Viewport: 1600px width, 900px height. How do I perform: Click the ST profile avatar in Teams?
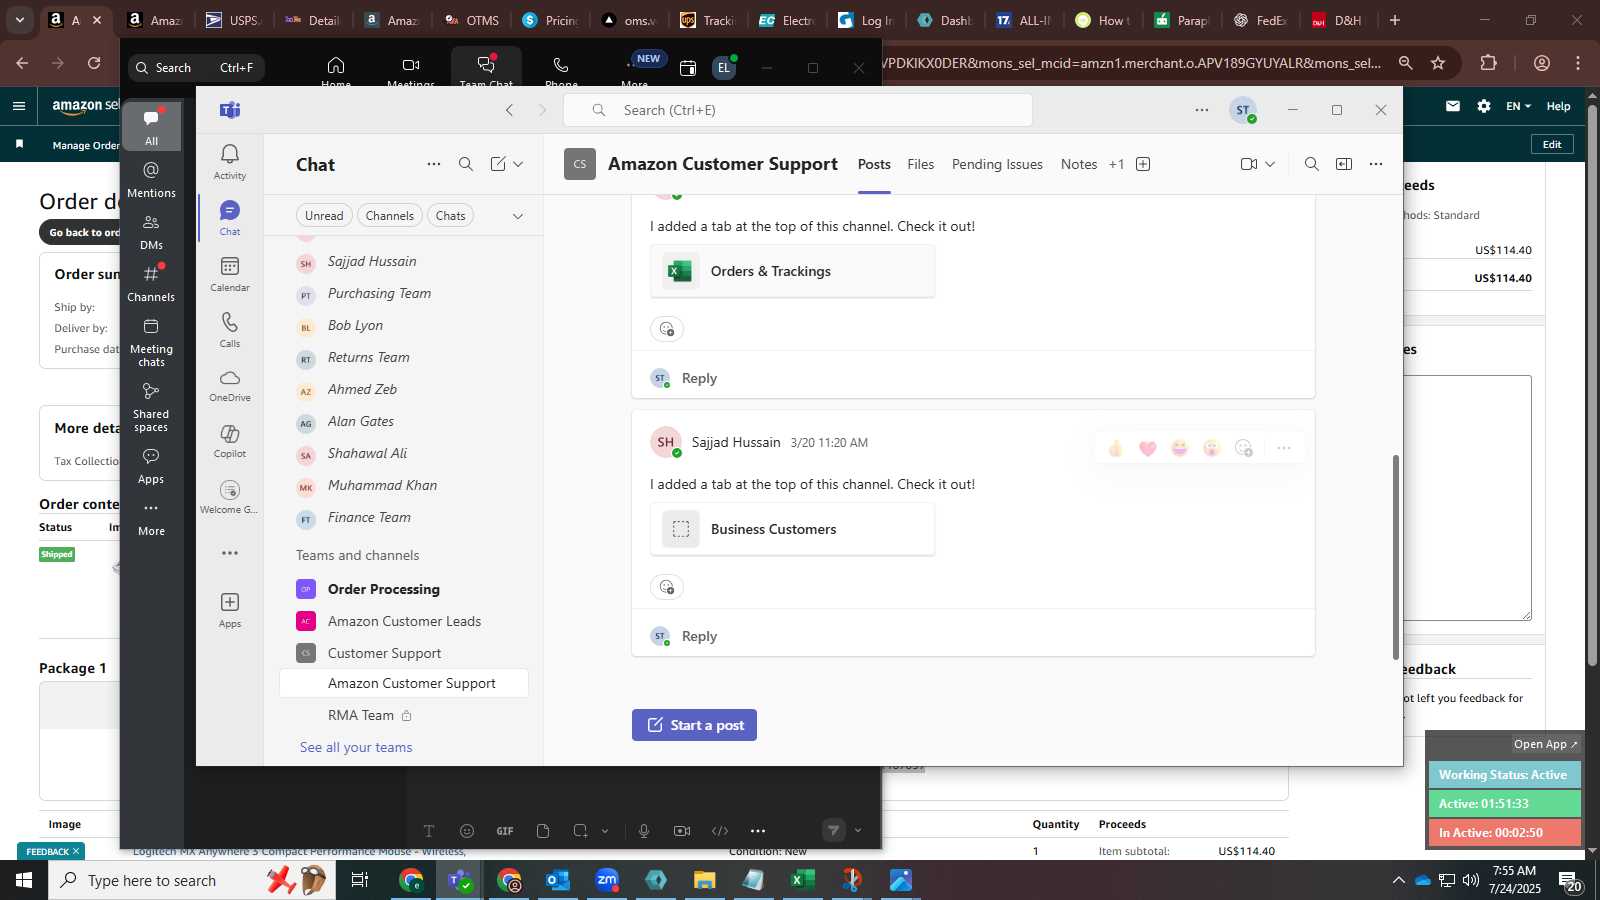click(x=1243, y=110)
